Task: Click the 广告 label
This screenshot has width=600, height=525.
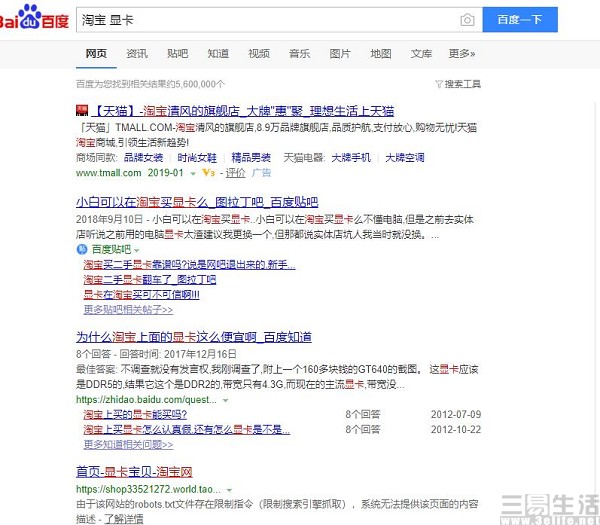Action: (261, 173)
